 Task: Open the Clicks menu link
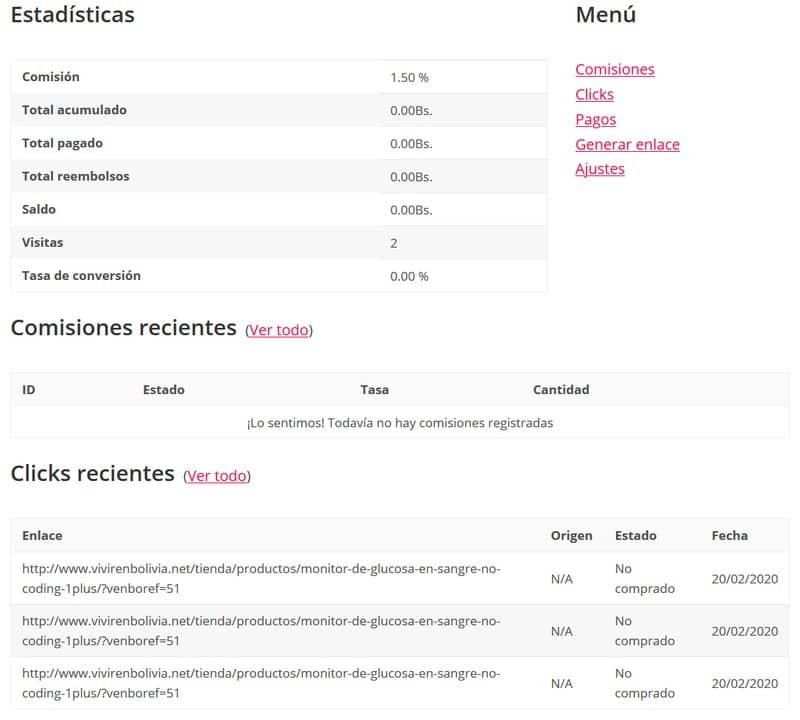(594, 94)
